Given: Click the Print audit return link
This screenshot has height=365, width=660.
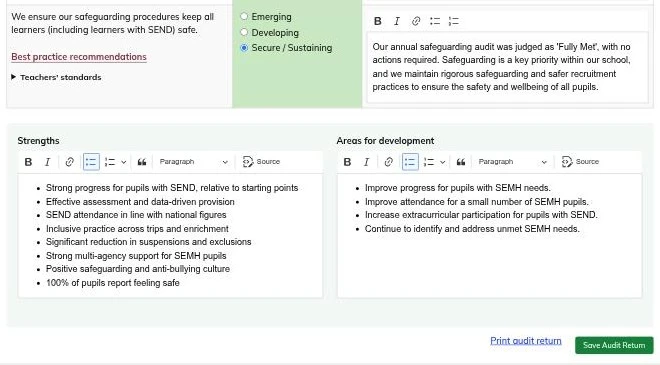Looking at the screenshot, I should click(x=526, y=341).
